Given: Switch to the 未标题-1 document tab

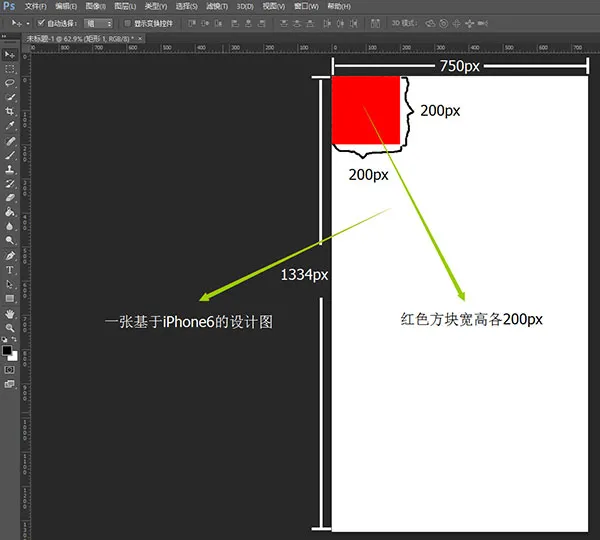Looking at the screenshot, I should tap(80, 39).
